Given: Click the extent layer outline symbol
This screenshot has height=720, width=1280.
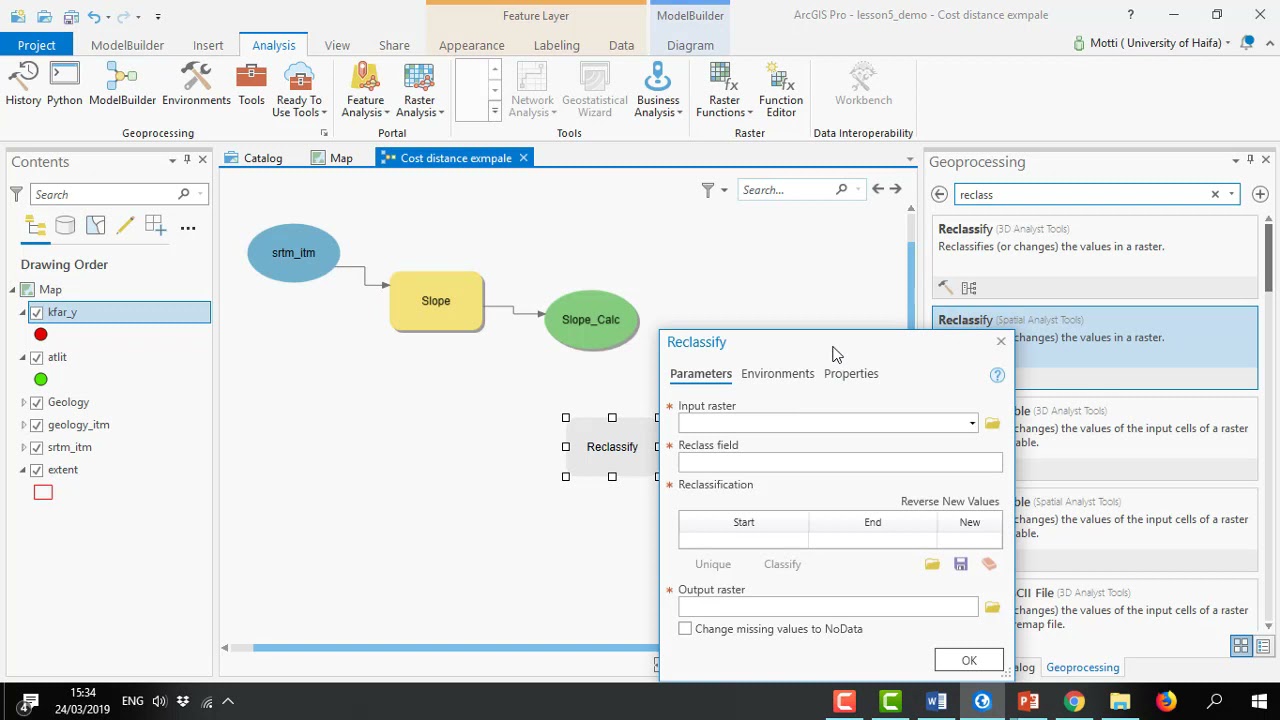Looking at the screenshot, I should coord(43,492).
